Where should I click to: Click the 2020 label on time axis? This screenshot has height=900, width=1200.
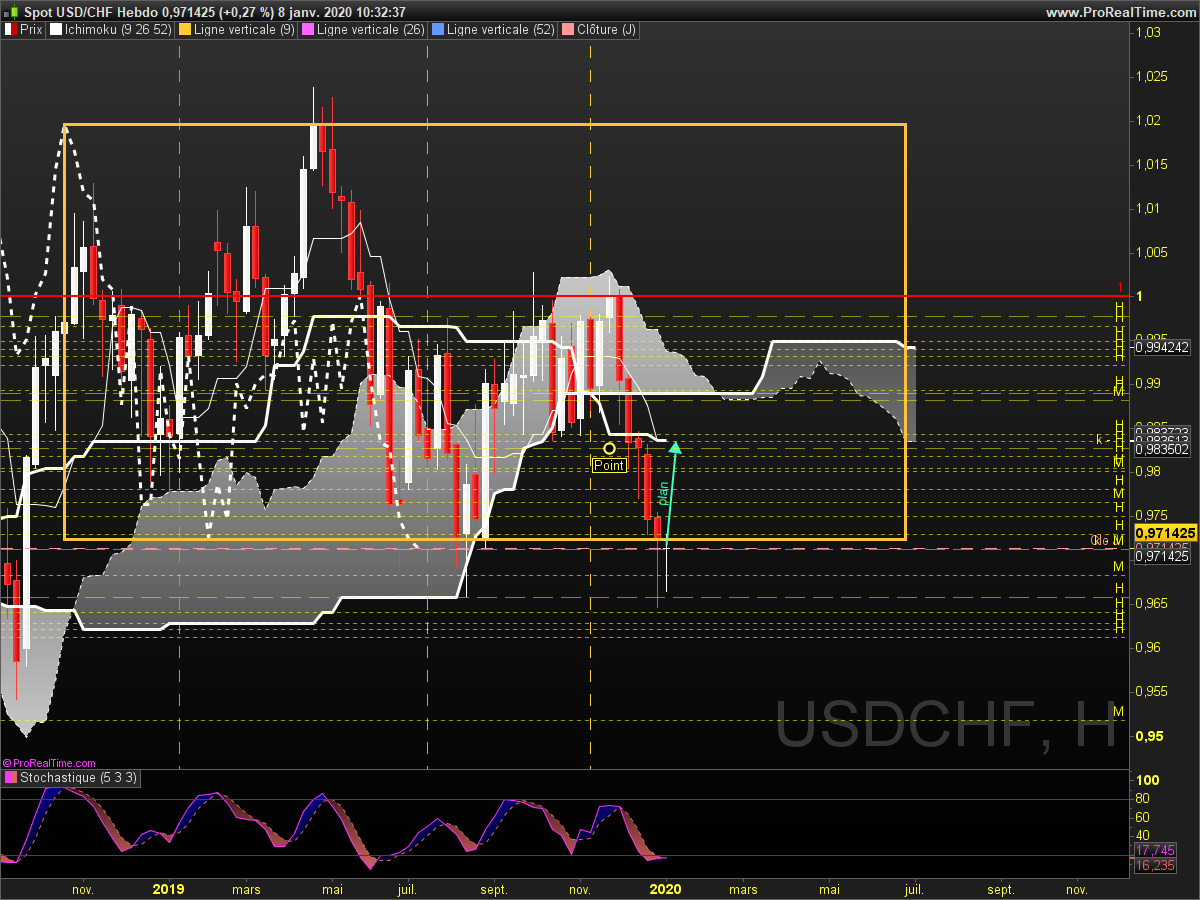665,888
